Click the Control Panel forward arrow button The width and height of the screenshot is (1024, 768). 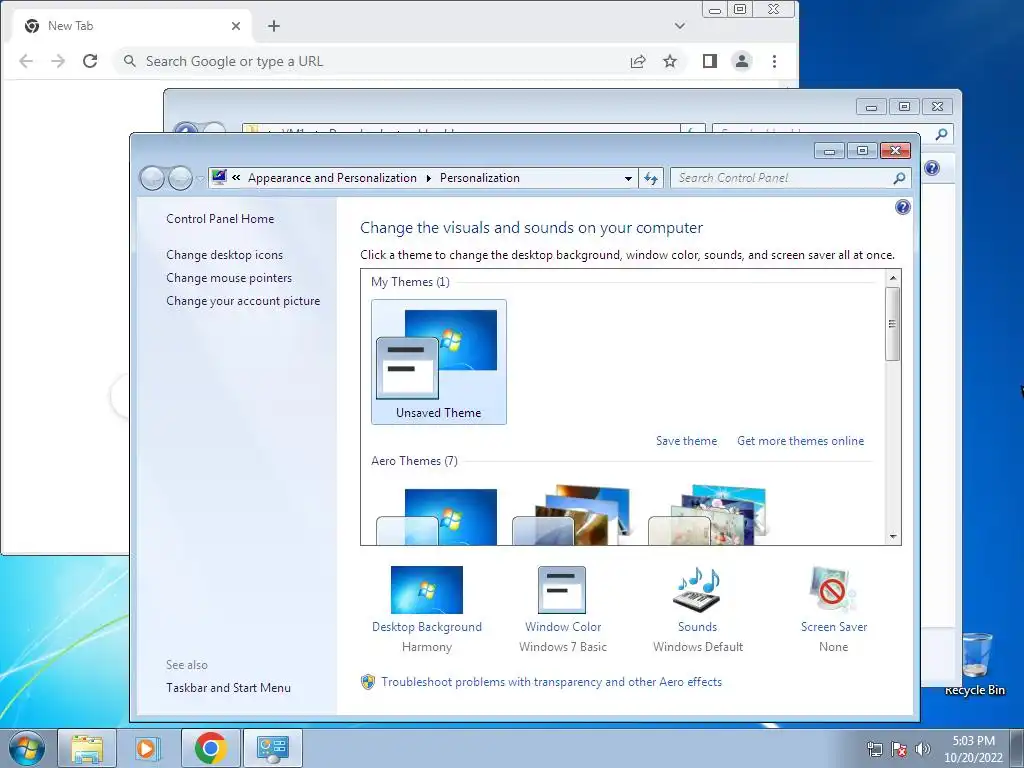tap(180, 178)
